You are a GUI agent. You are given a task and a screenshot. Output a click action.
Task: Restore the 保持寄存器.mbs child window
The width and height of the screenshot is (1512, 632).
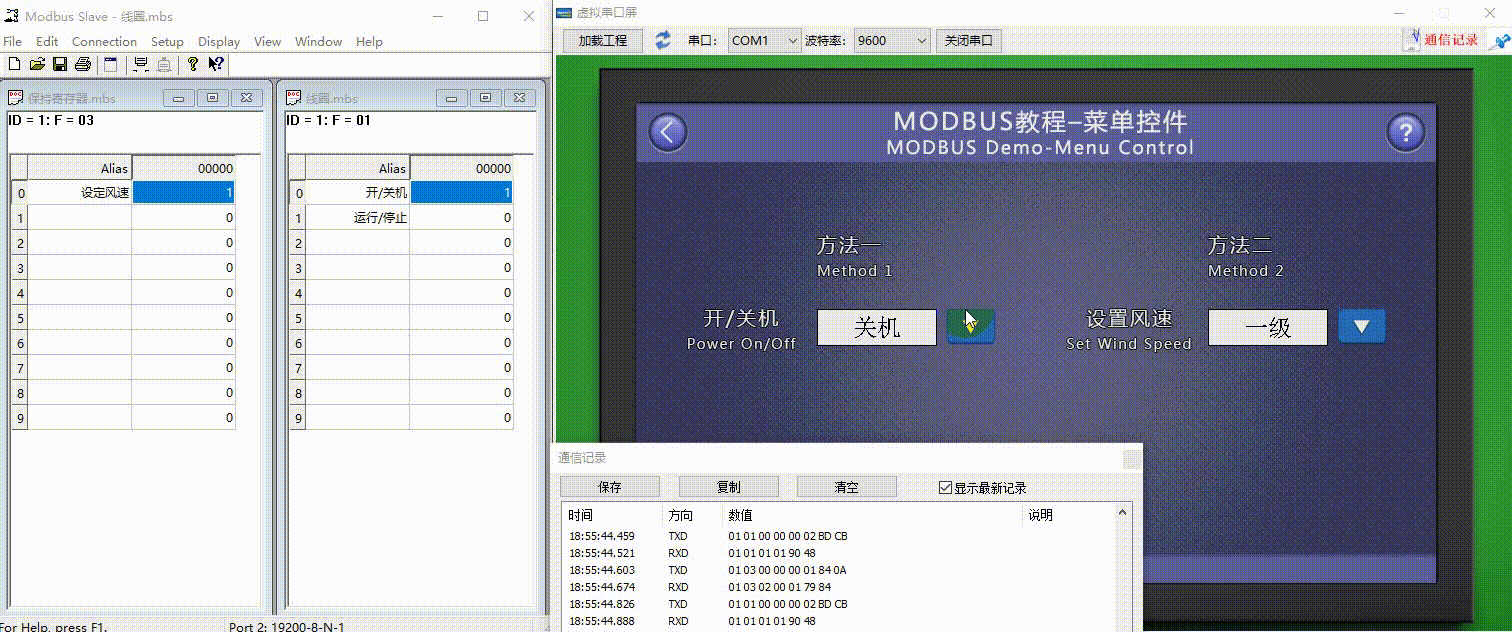(213, 98)
